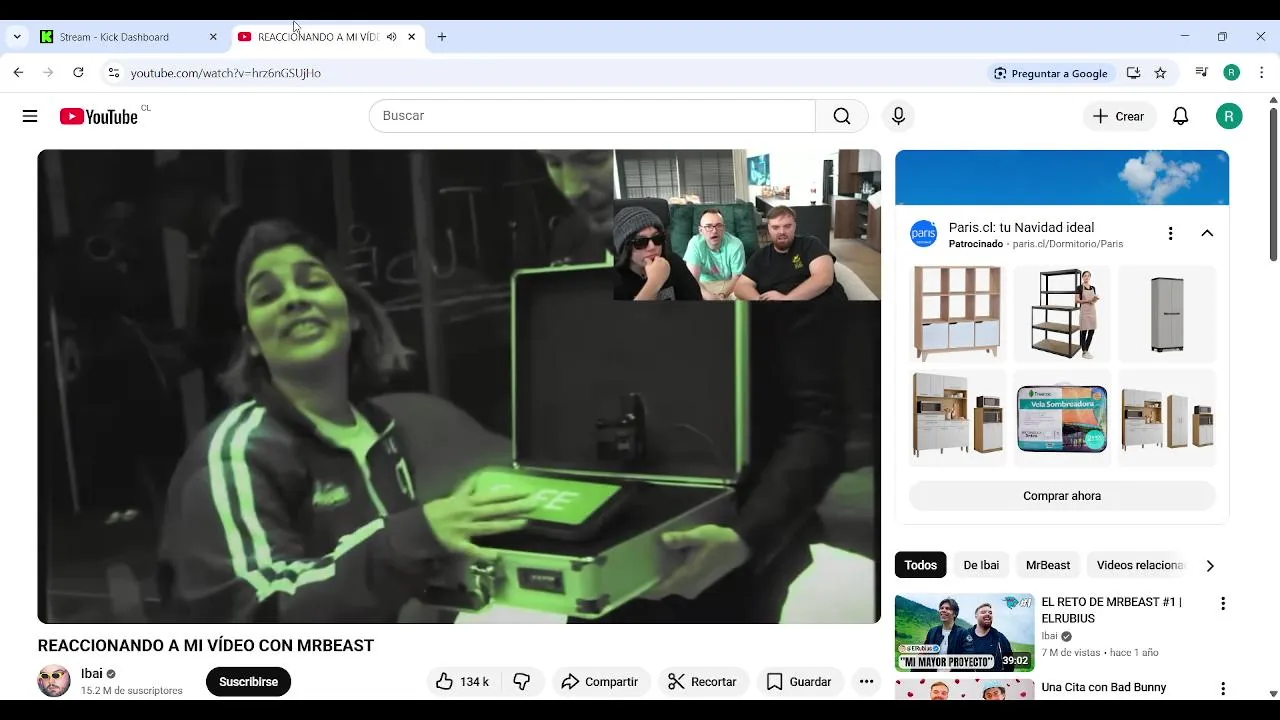
Task: Open options for Una Cita con Bad Bunny
Action: (1222, 689)
